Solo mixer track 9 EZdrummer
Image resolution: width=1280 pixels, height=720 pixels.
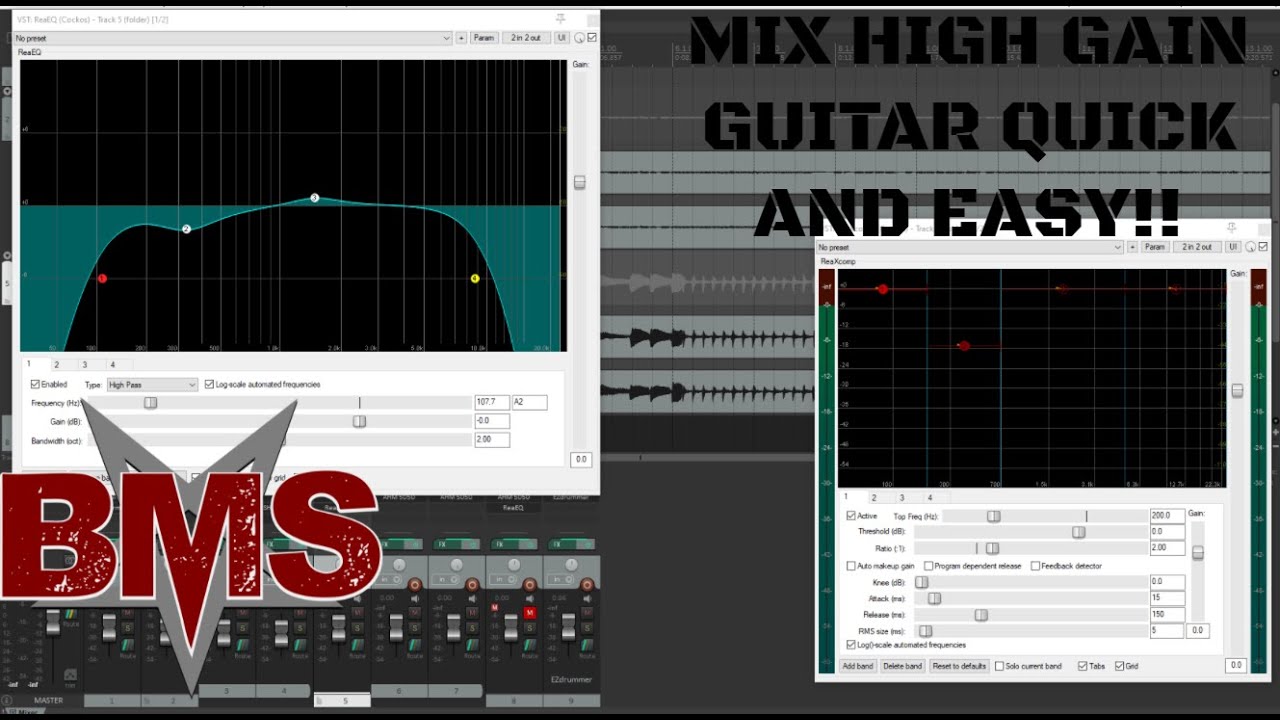click(x=587, y=627)
